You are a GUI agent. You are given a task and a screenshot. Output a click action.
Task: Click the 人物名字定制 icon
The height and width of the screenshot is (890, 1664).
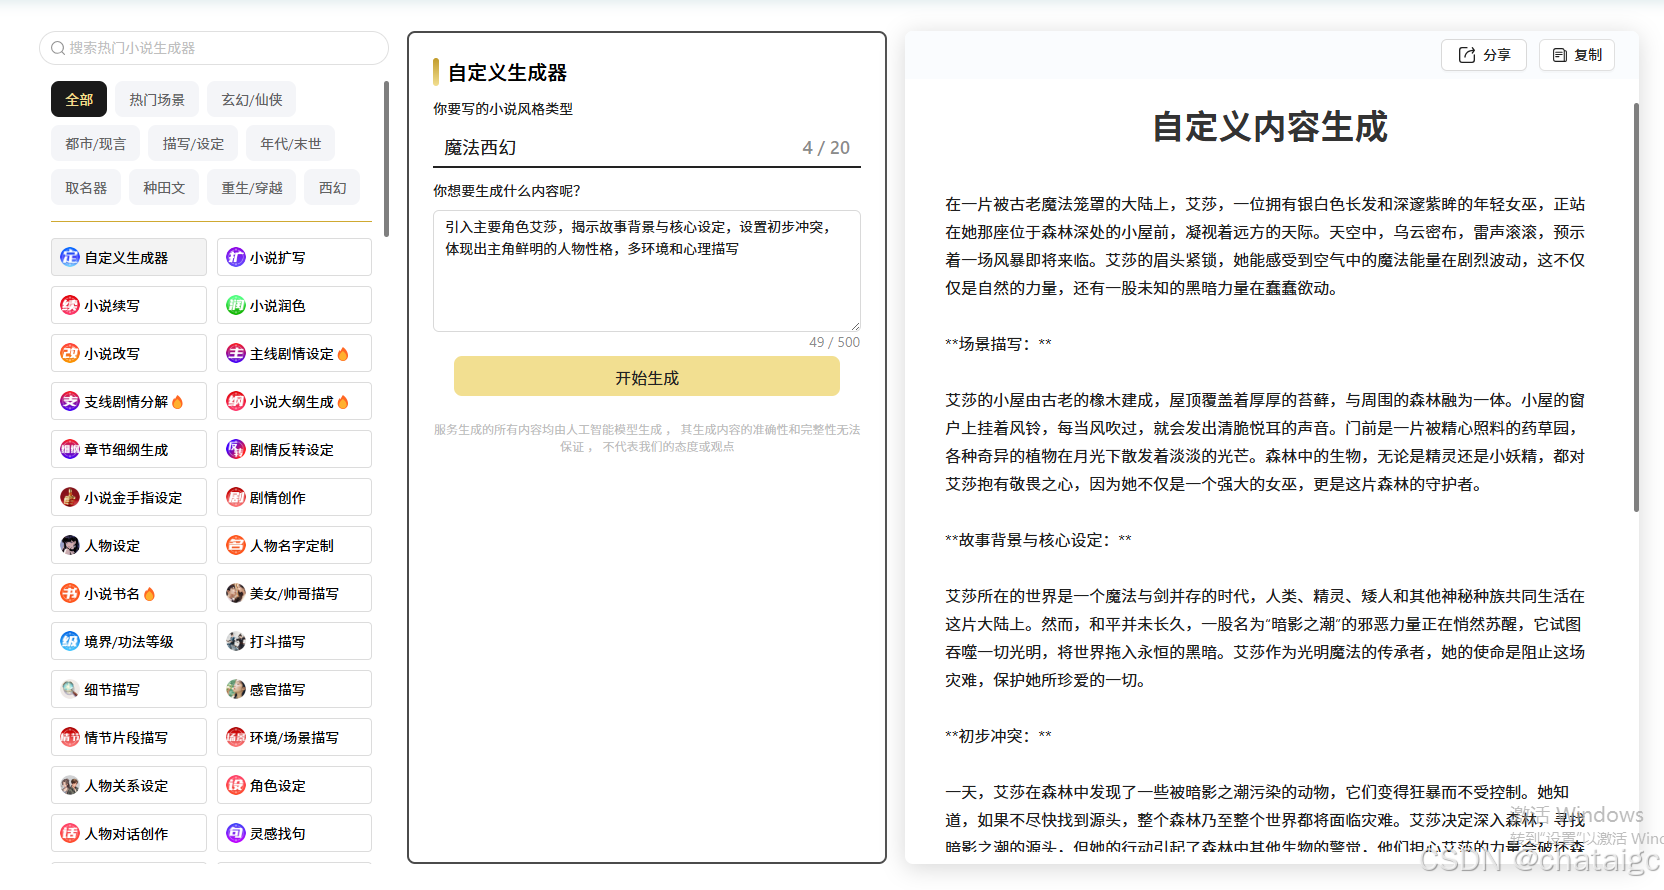tap(236, 545)
